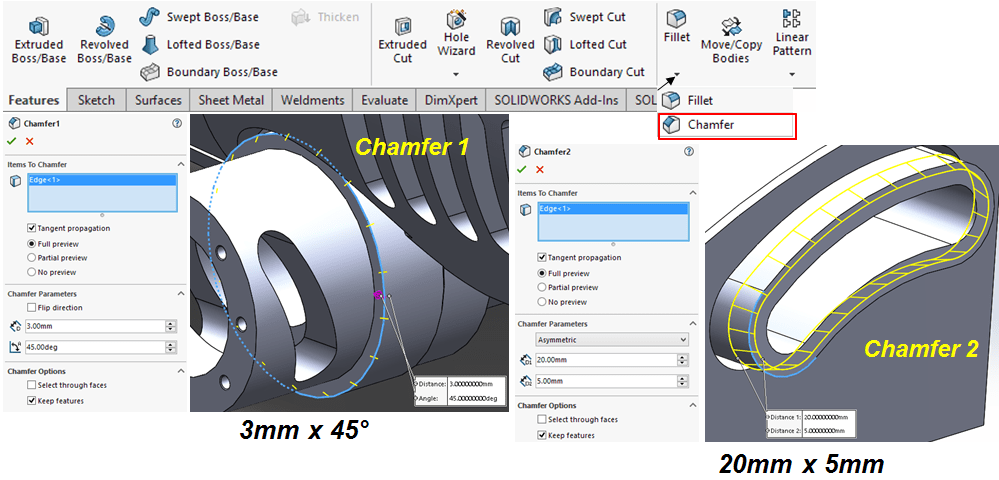Image resolution: width=999 pixels, height=480 pixels.
Task: Cancel Chamfer2 with the red X
Action: click(x=540, y=170)
